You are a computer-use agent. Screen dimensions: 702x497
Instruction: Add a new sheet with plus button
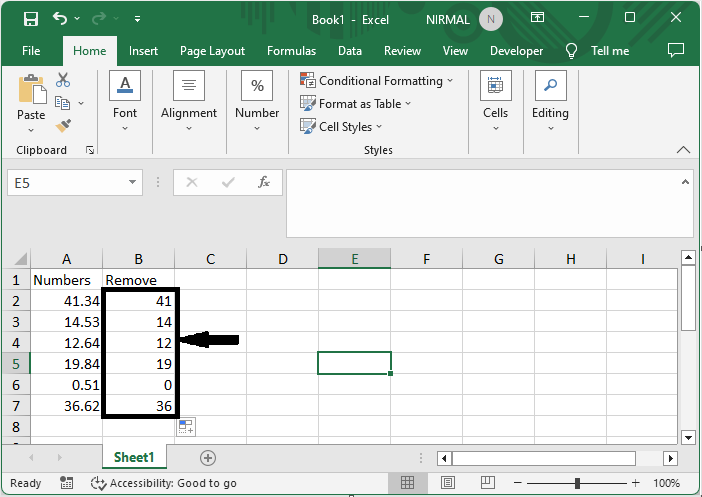pos(207,458)
